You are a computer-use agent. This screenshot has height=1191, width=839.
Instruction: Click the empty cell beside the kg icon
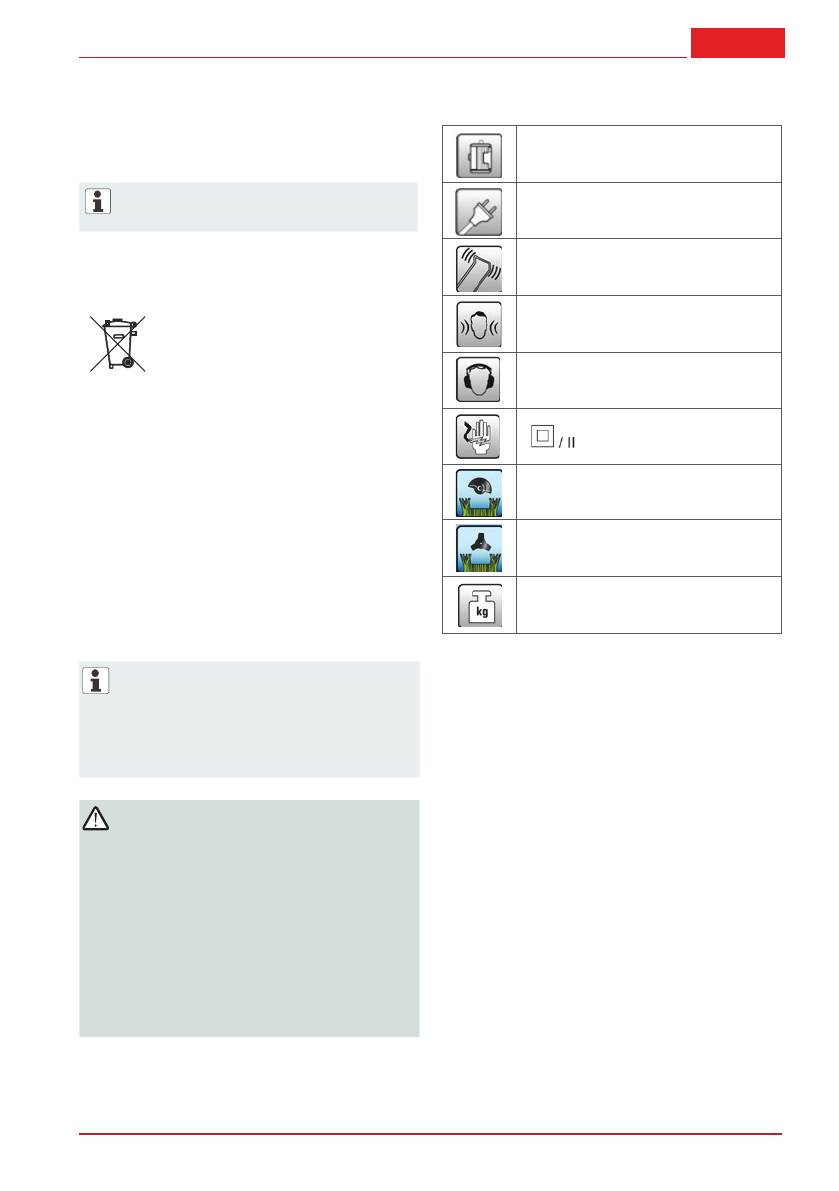(x=648, y=605)
